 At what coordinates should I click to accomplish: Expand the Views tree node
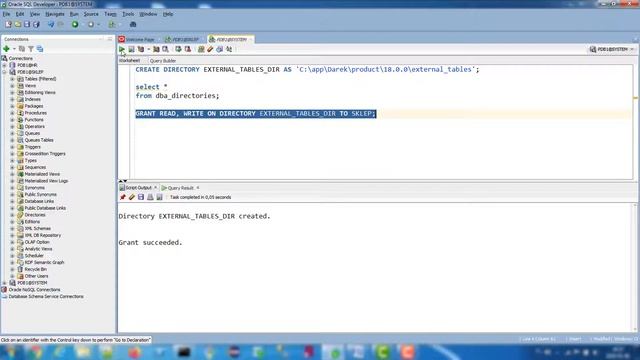click(12, 86)
